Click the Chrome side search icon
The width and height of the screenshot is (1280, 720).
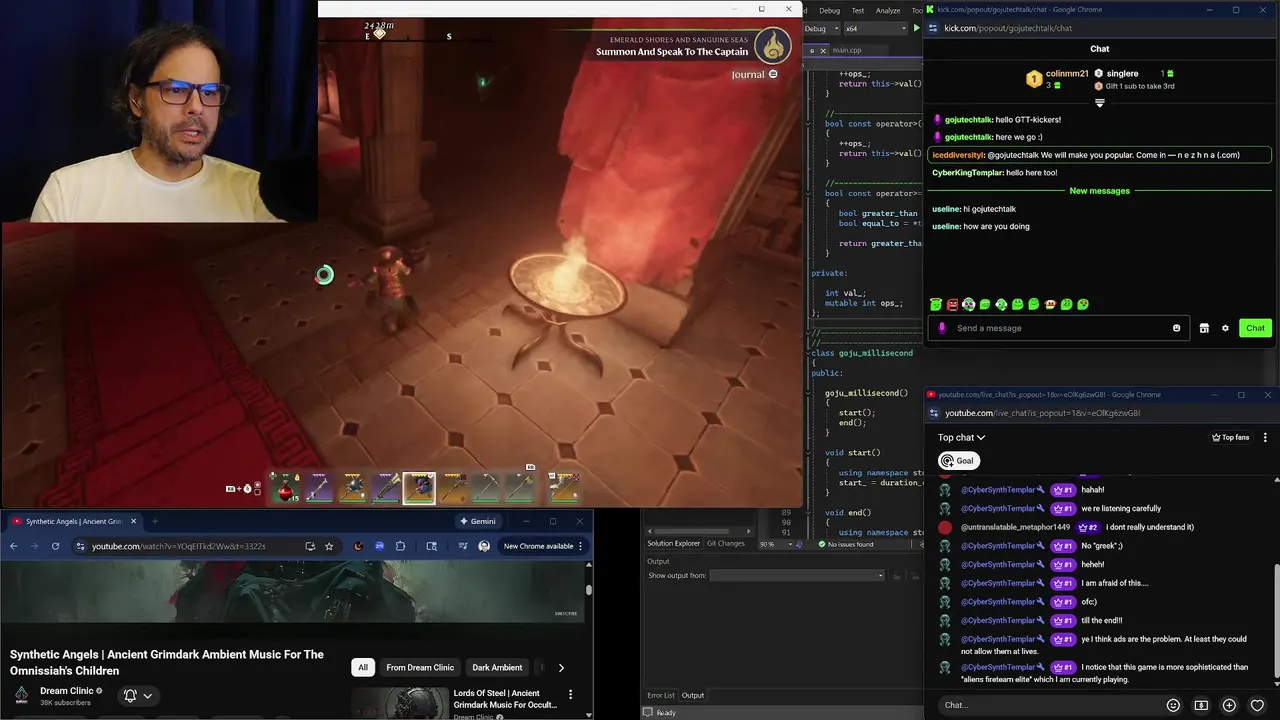[432, 546]
